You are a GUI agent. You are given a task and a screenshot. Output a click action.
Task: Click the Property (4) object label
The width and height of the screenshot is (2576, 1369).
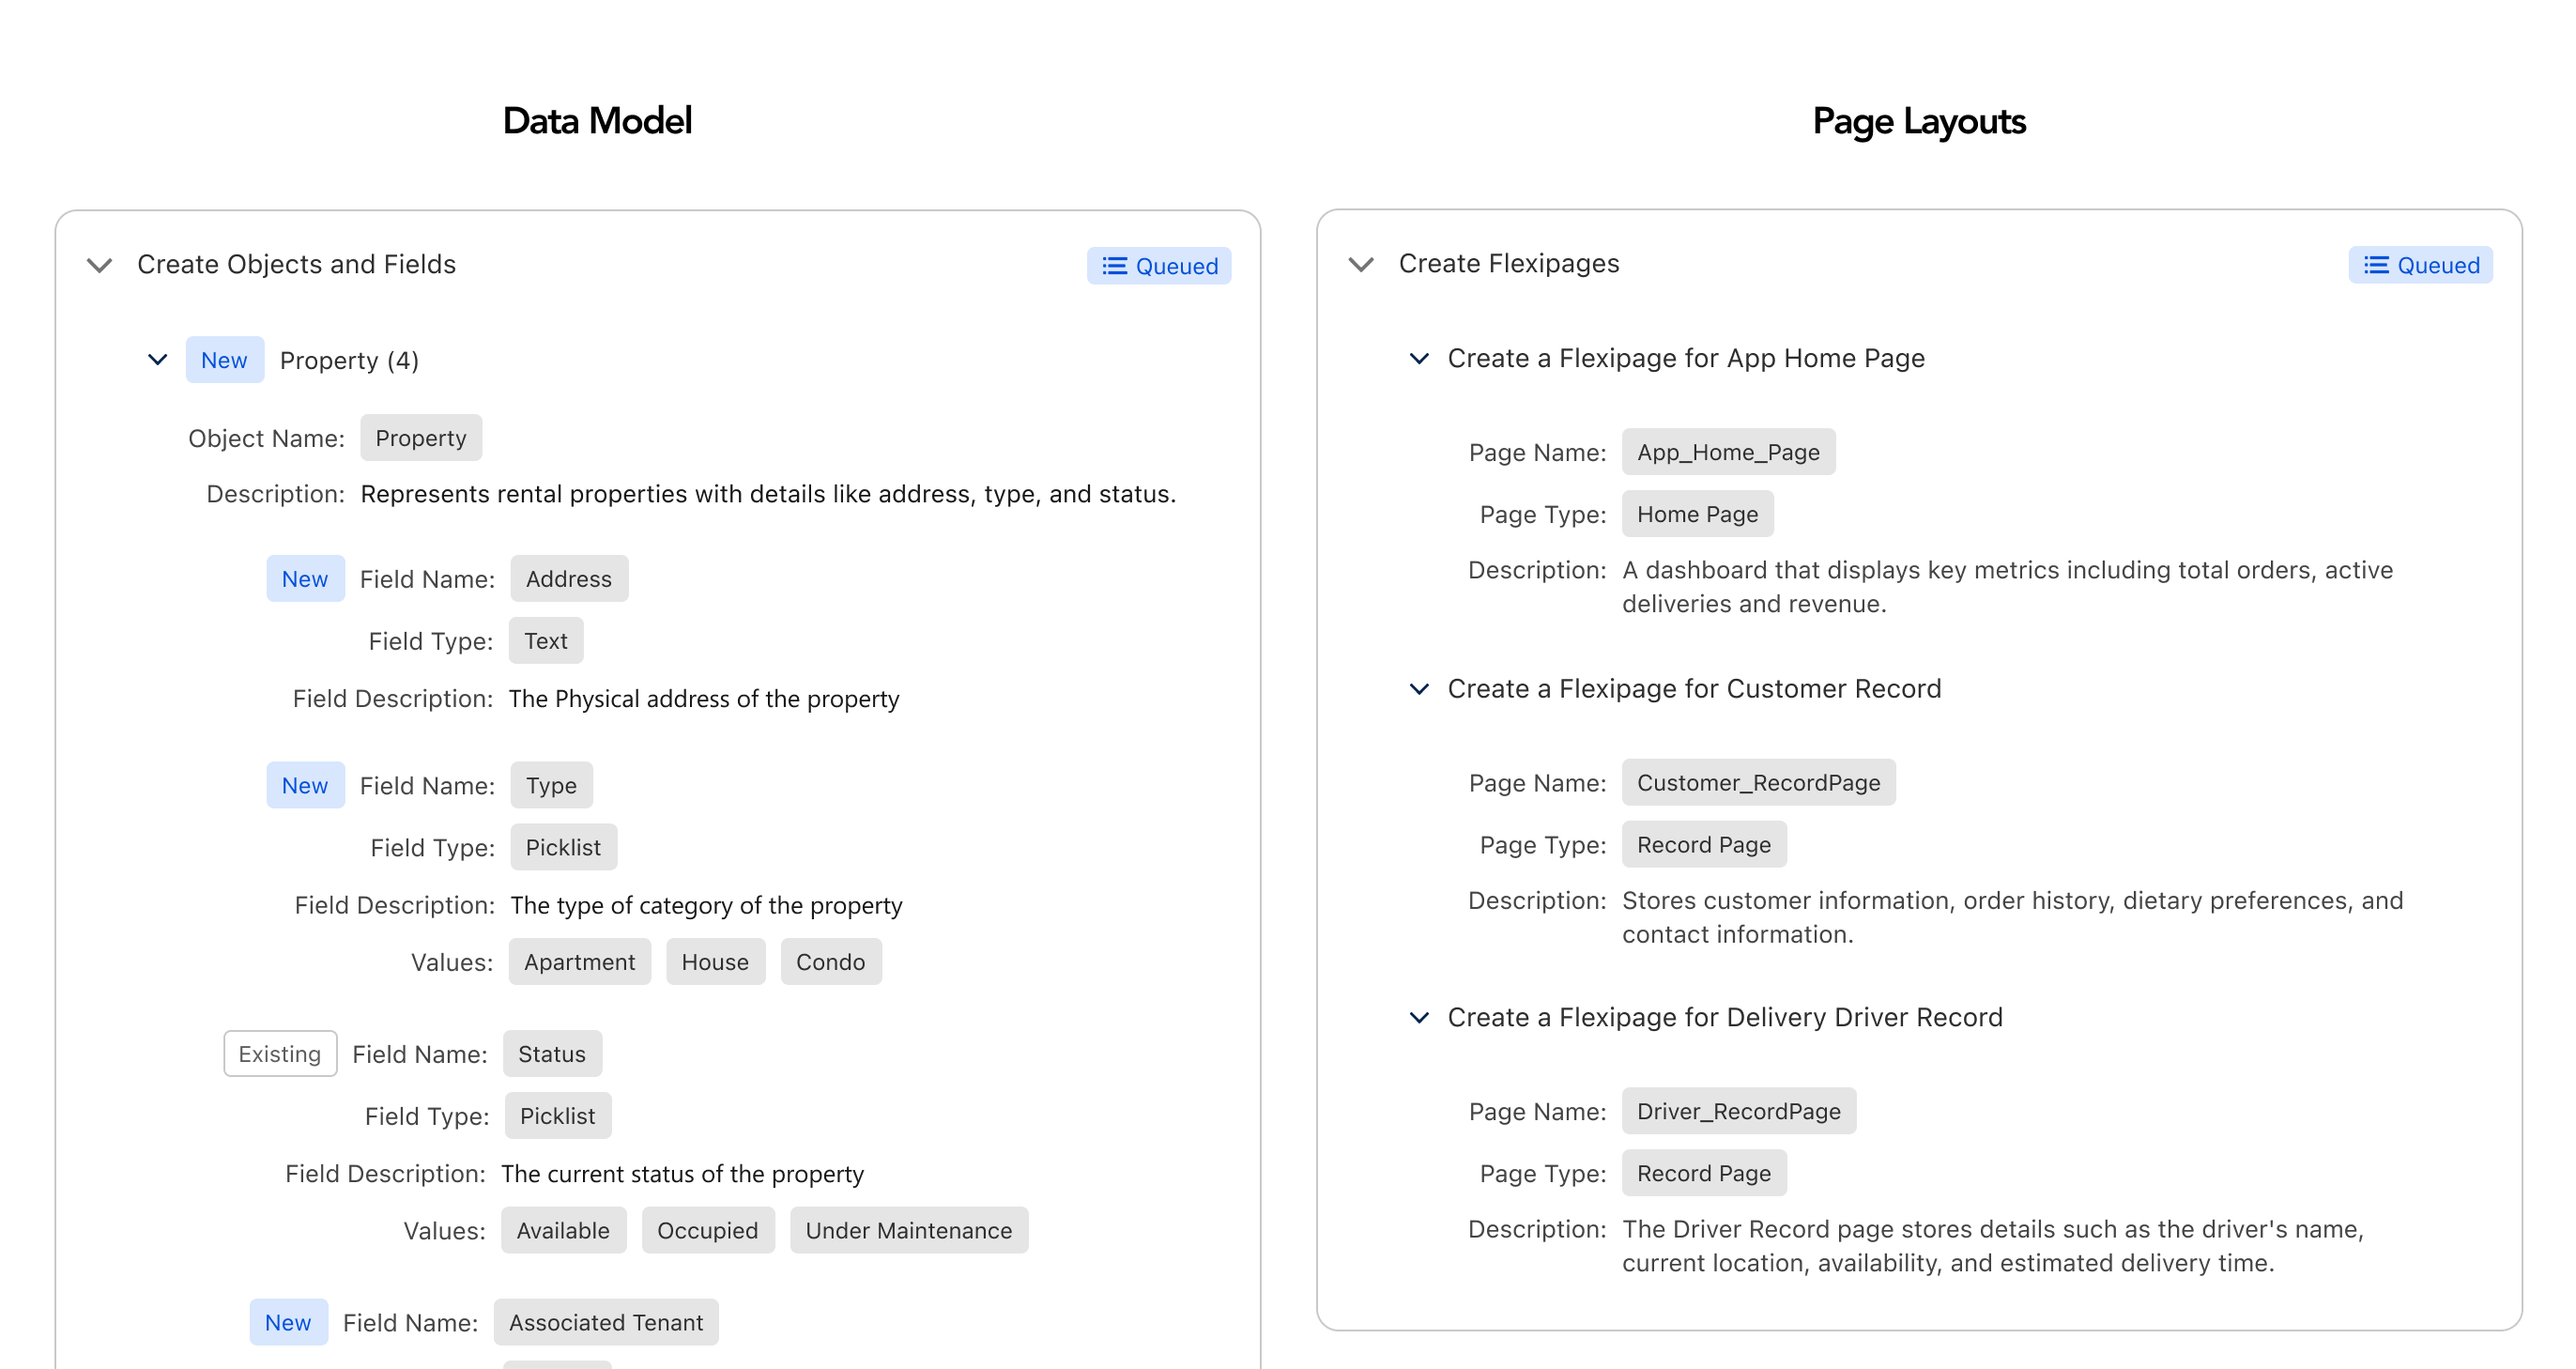click(349, 360)
